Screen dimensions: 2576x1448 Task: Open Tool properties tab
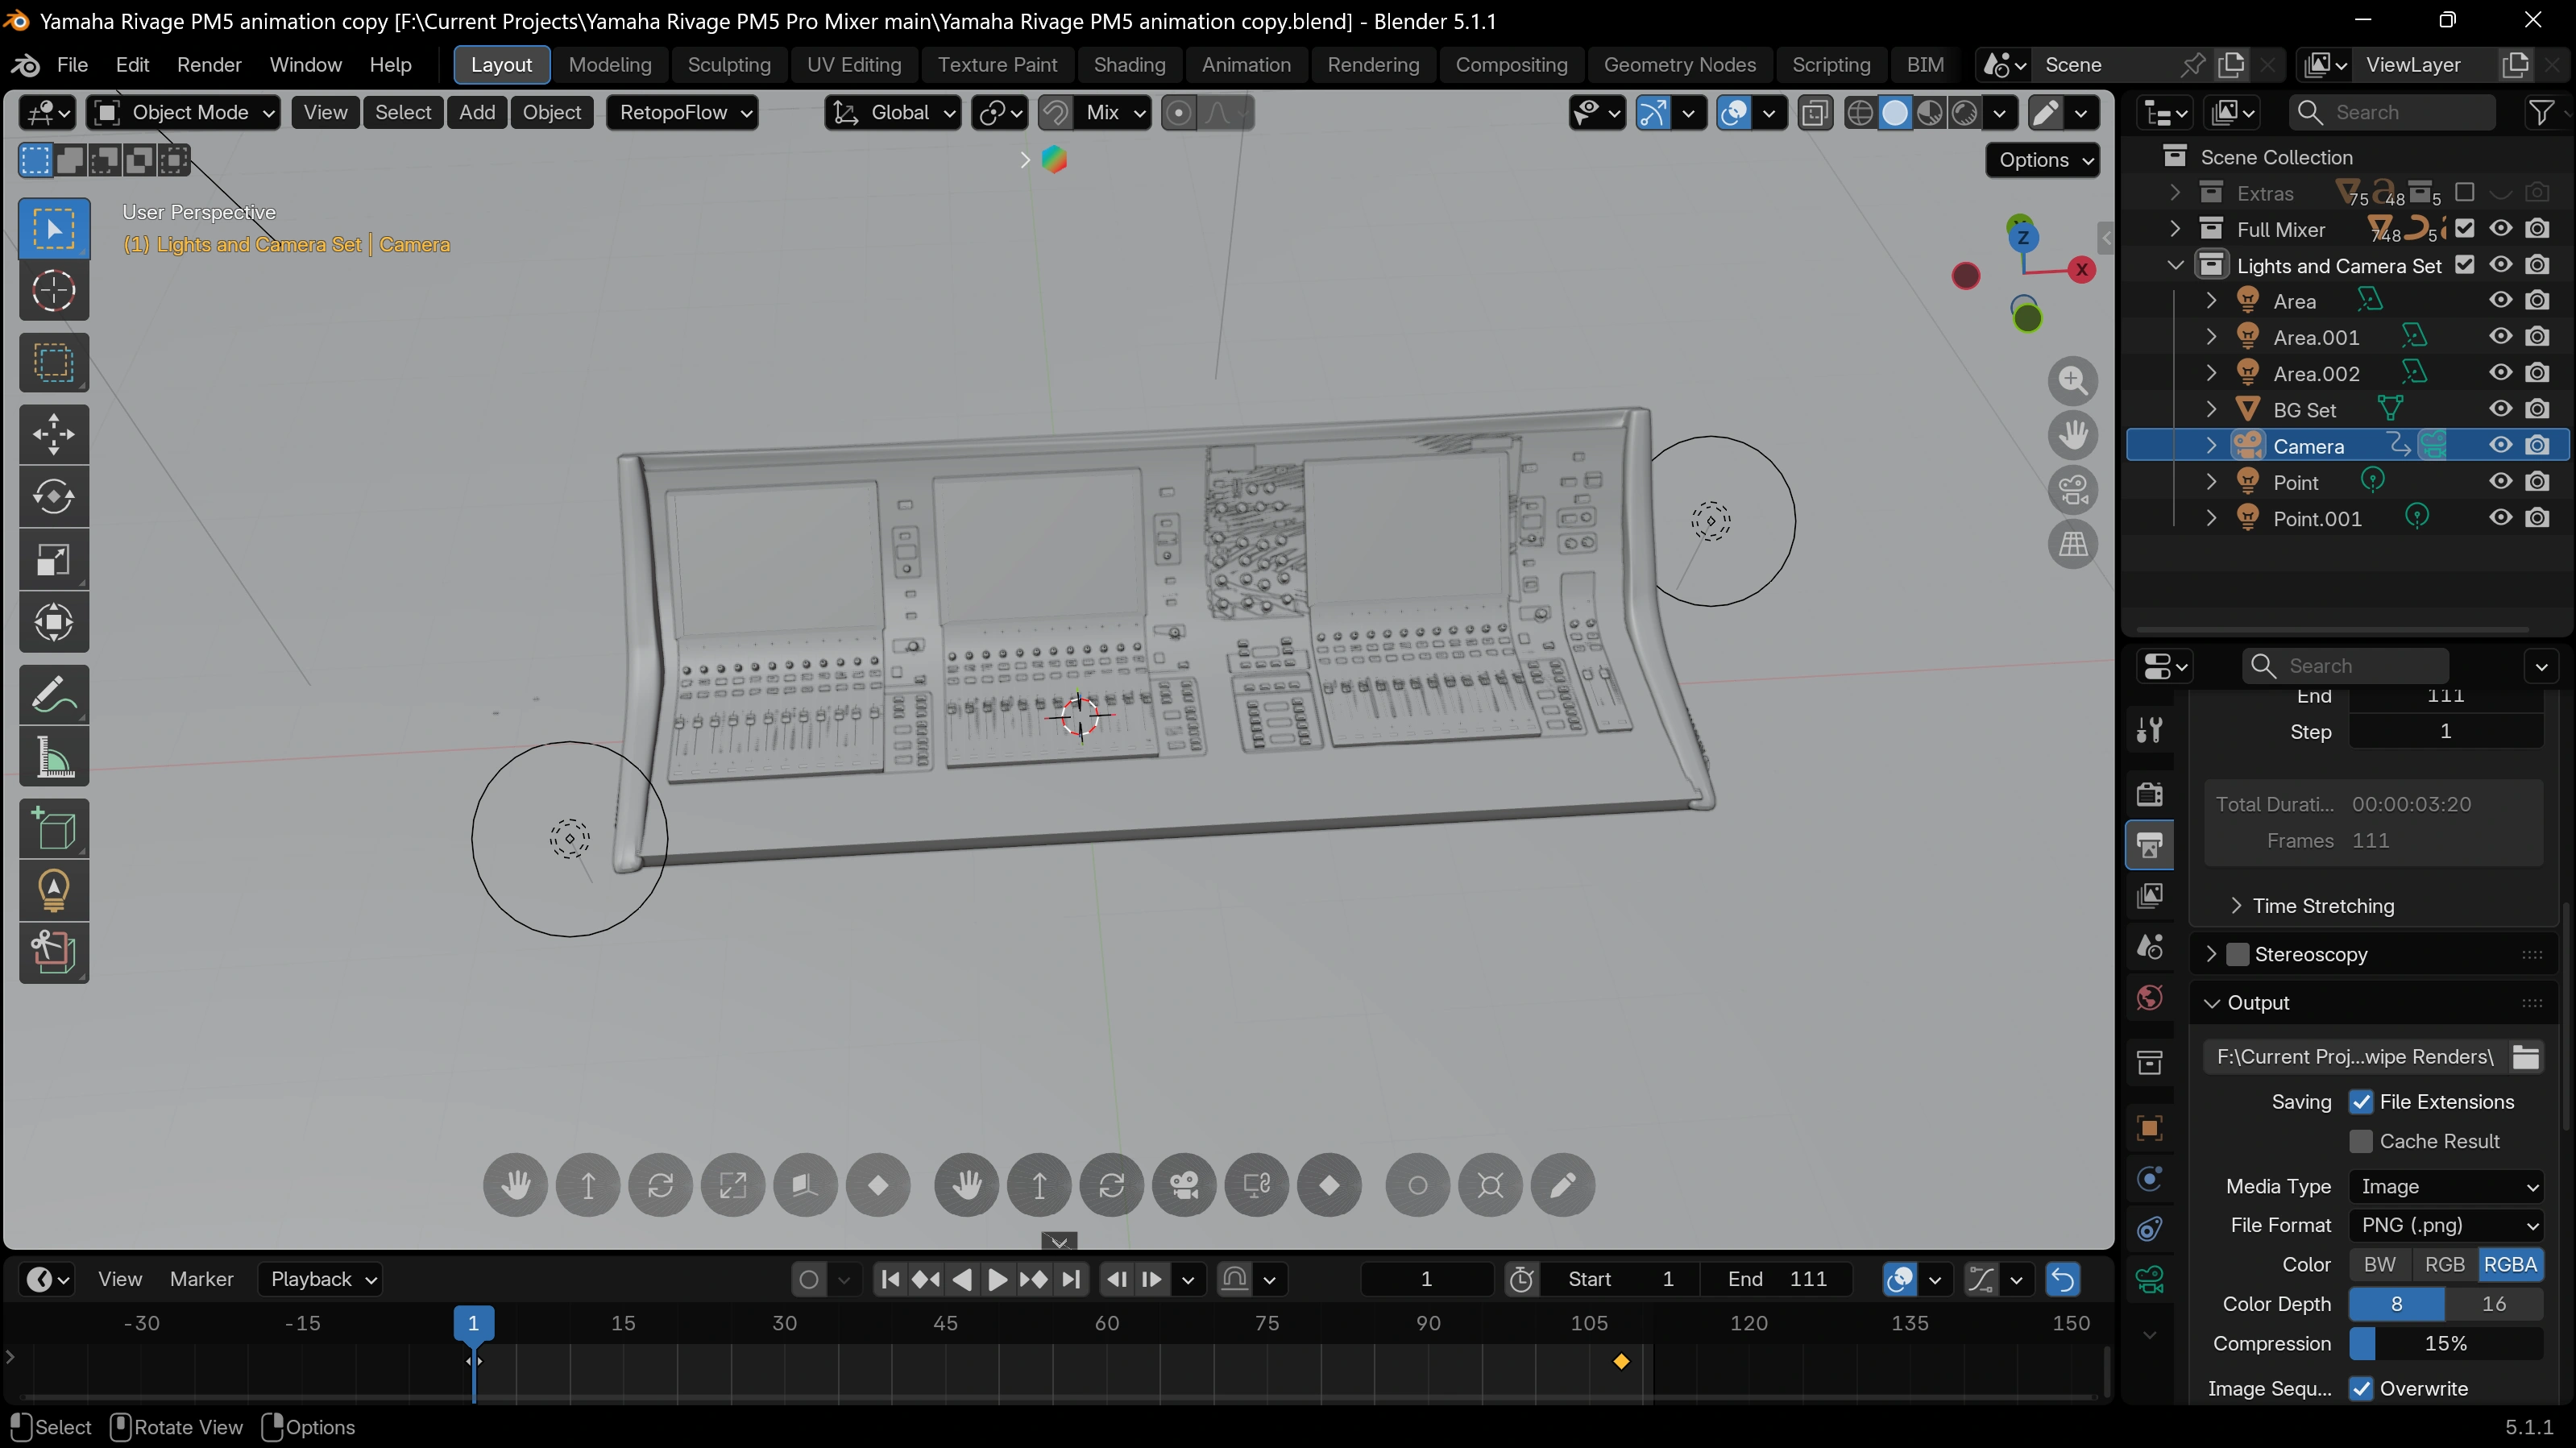(2150, 729)
